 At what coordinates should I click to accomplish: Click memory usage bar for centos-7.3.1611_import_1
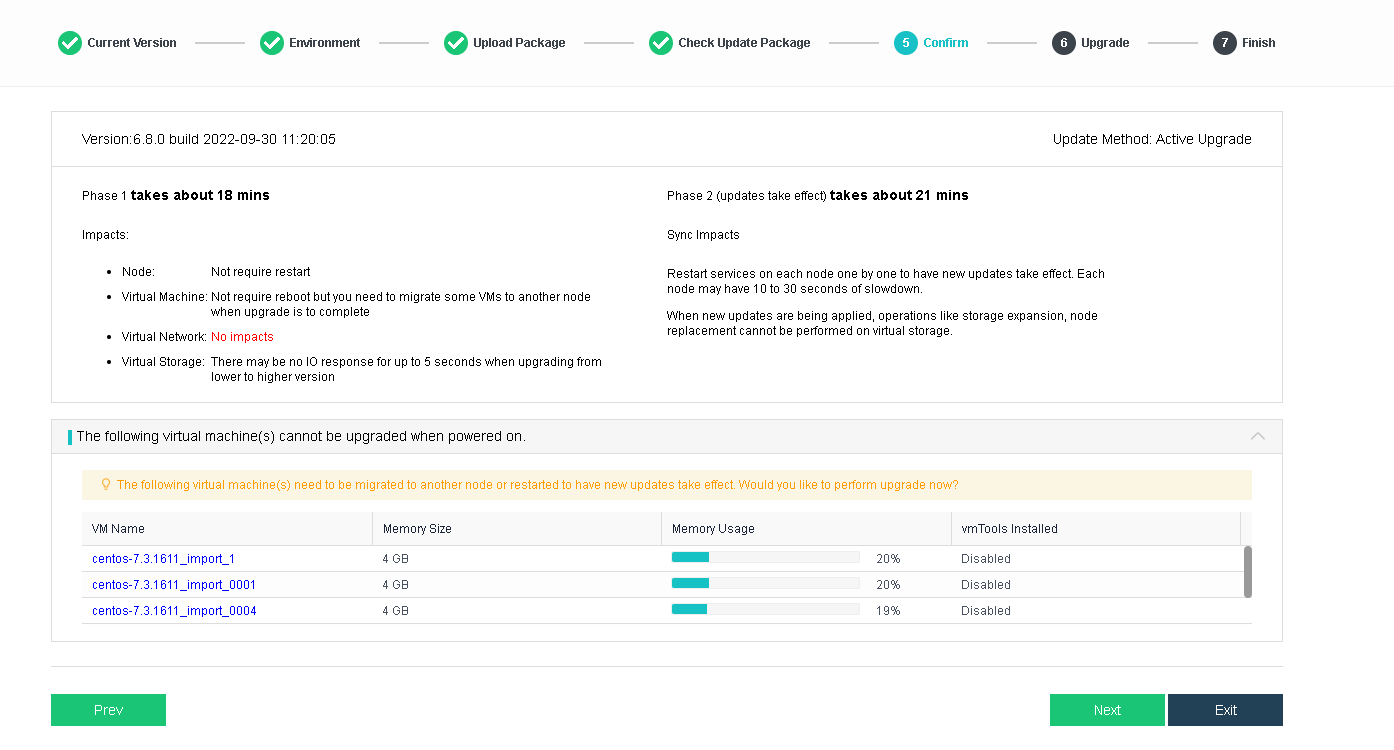[x=765, y=558]
